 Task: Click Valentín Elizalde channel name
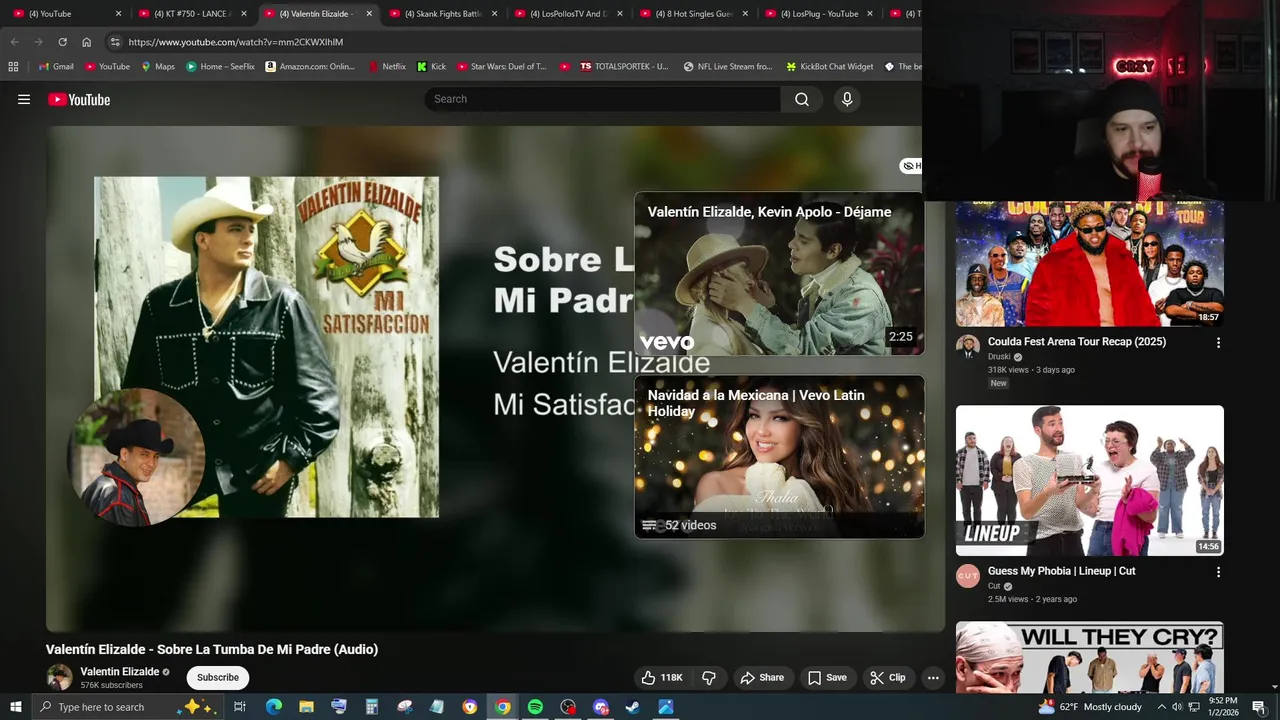click(120, 671)
